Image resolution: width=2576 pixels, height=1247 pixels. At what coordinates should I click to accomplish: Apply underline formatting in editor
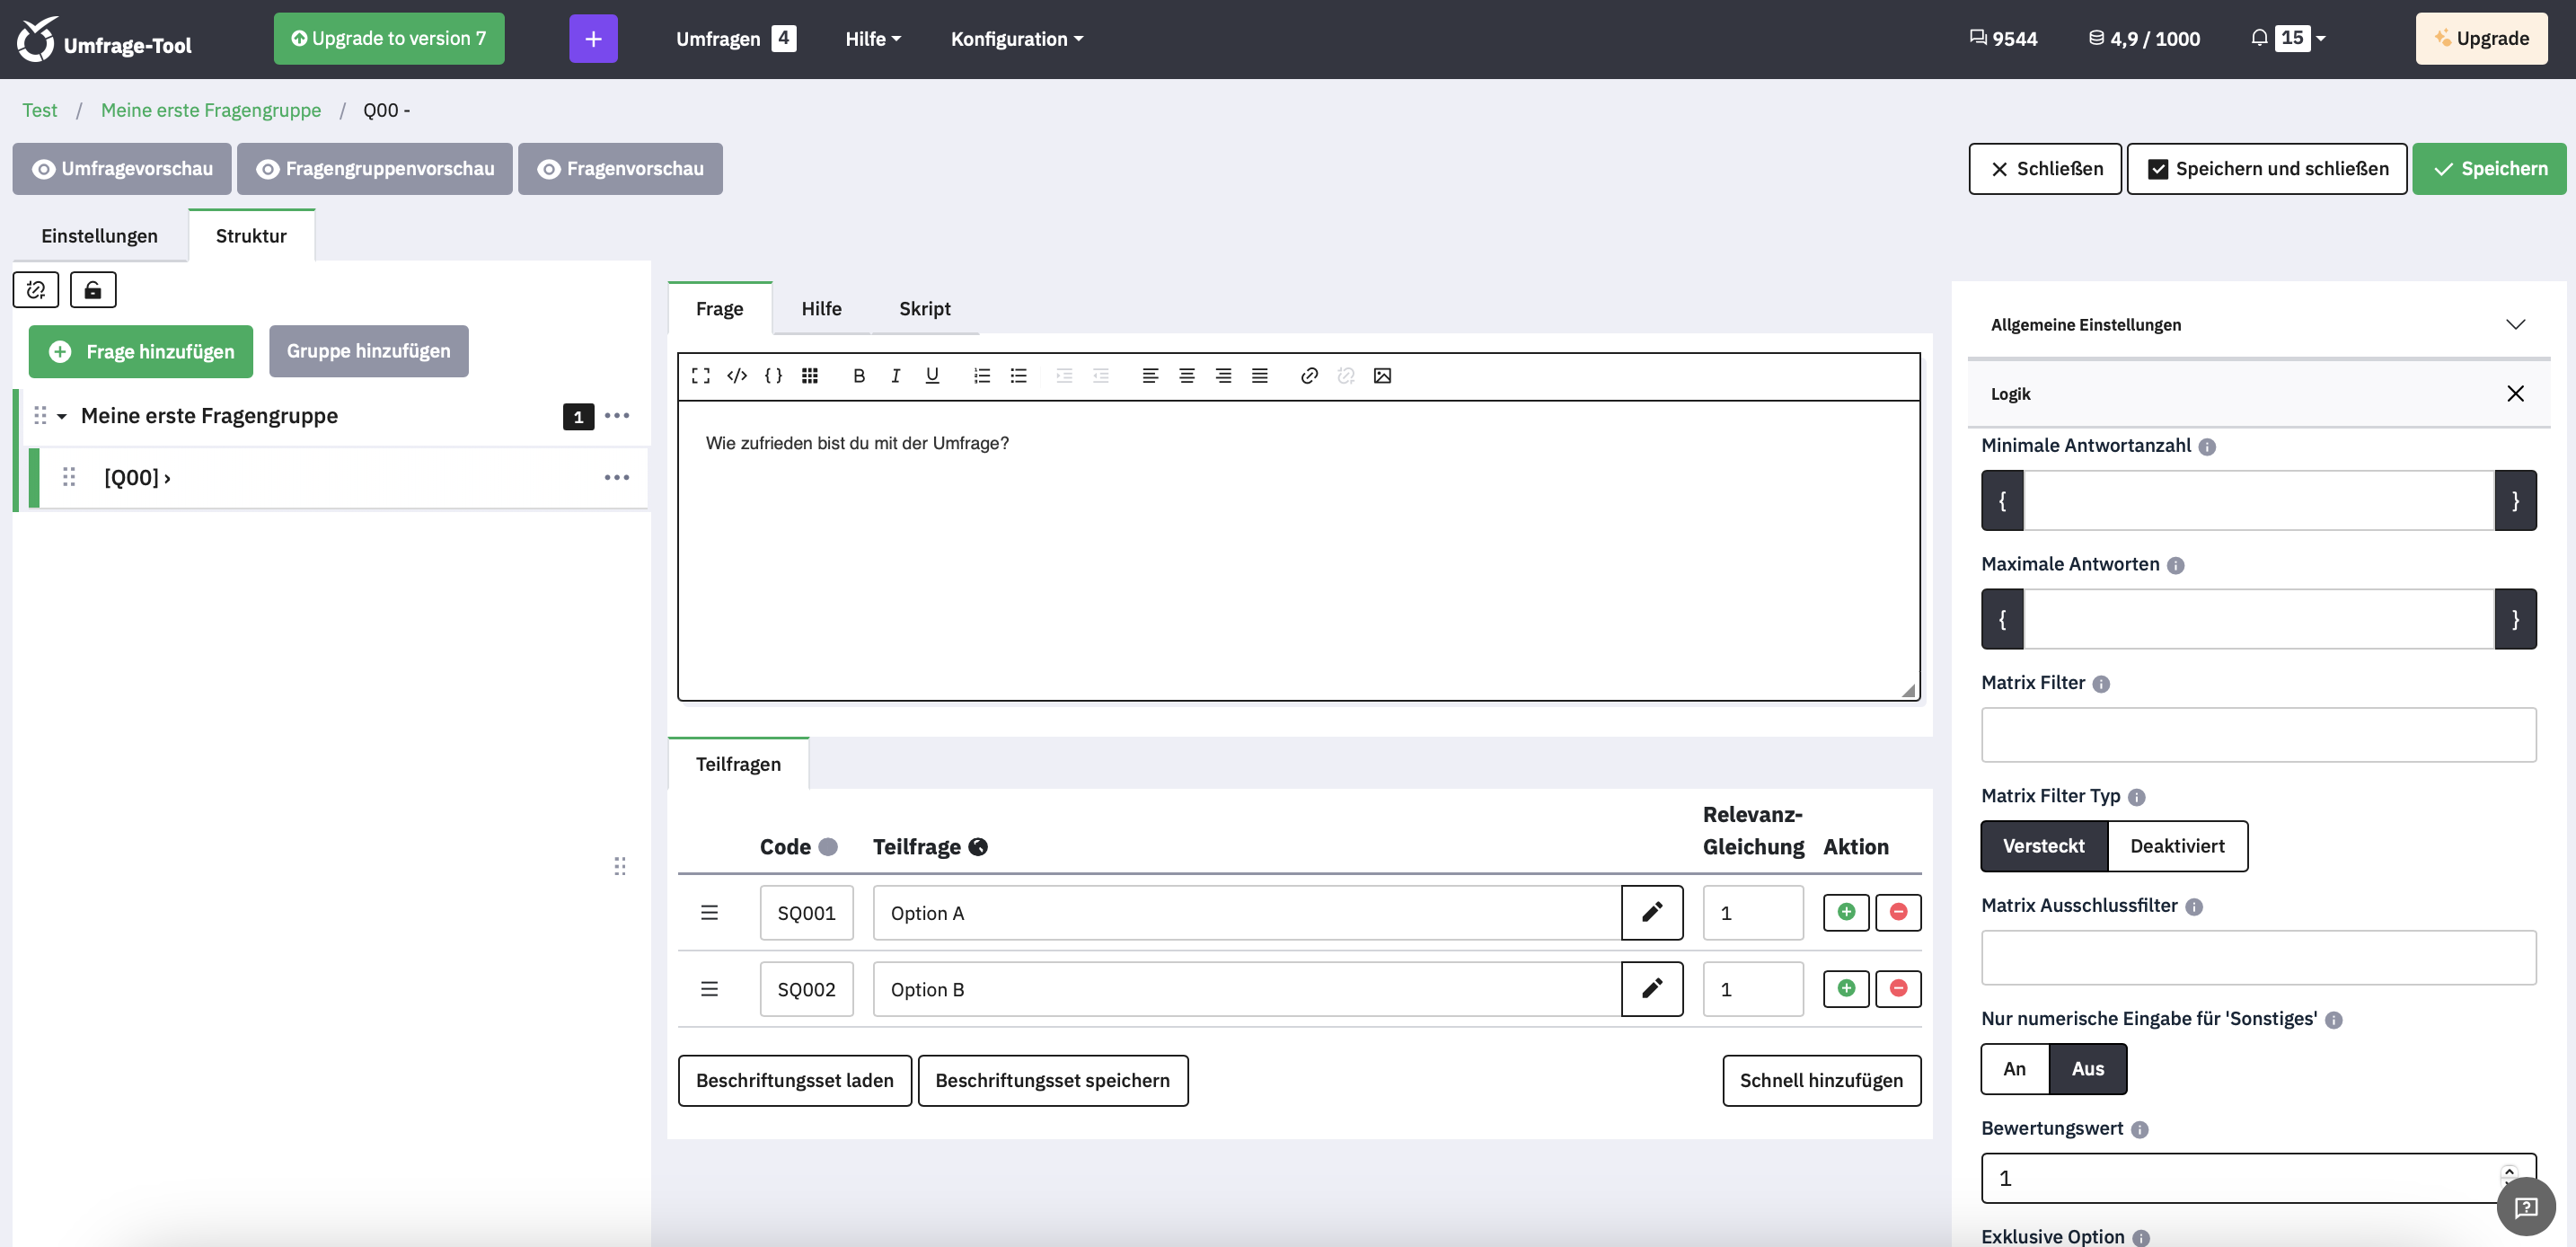point(932,376)
